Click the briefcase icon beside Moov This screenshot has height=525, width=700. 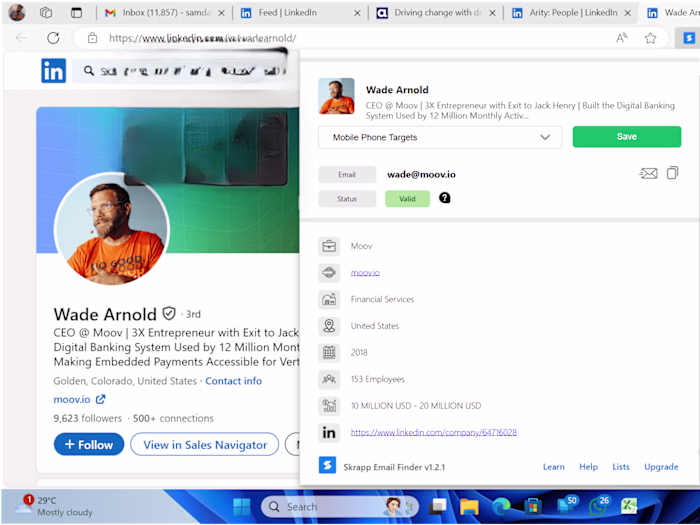(329, 246)
